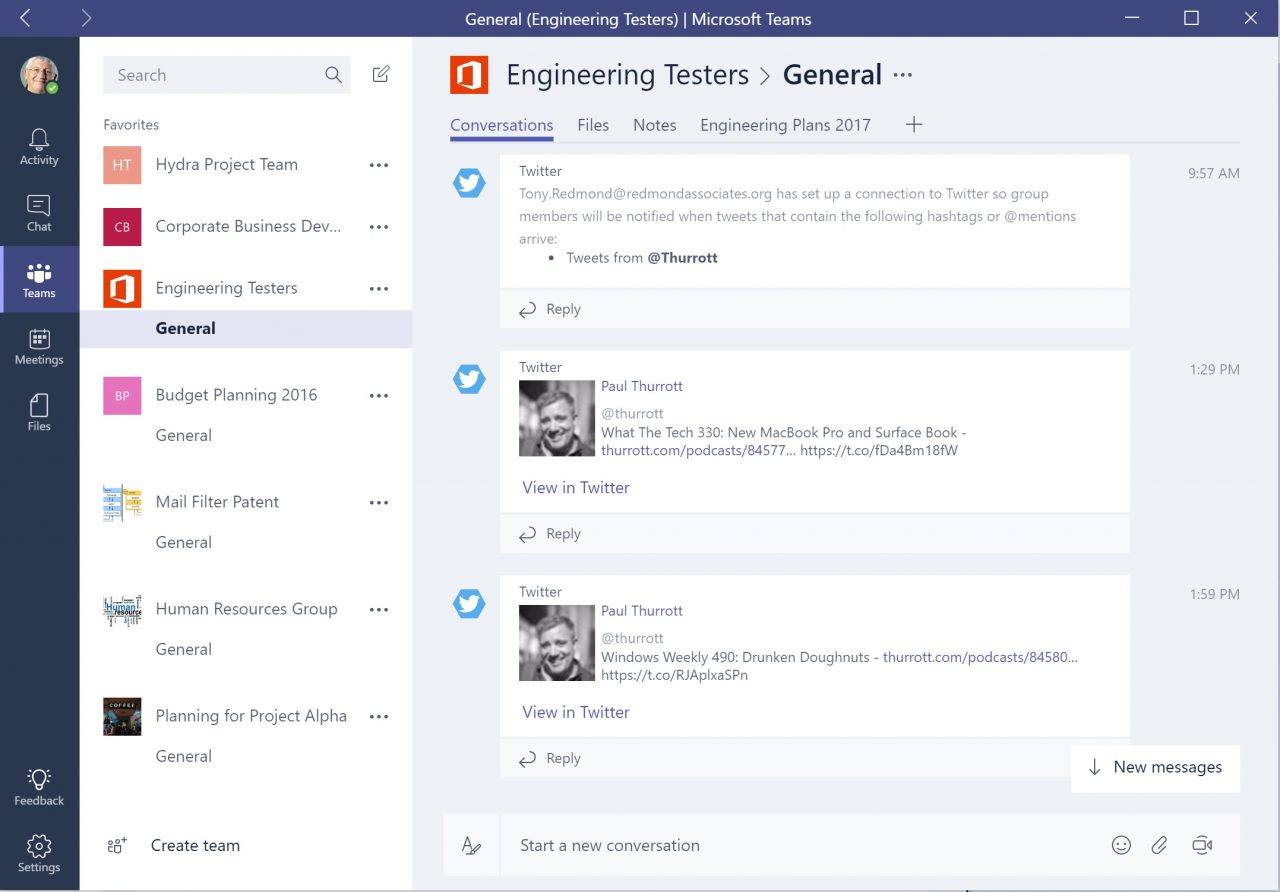Screen dimensions: 1280x892
Task: Switch to the Notes tab
Action: [655, 125]
